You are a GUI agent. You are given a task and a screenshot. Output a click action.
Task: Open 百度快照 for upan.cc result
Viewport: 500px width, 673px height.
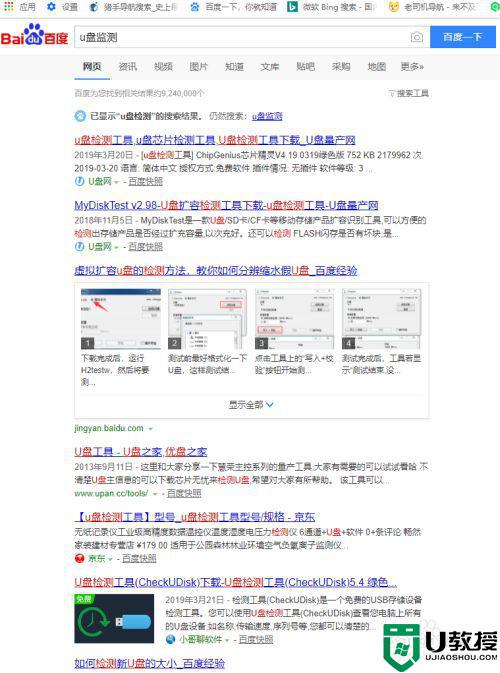click(x=184, y=494)
